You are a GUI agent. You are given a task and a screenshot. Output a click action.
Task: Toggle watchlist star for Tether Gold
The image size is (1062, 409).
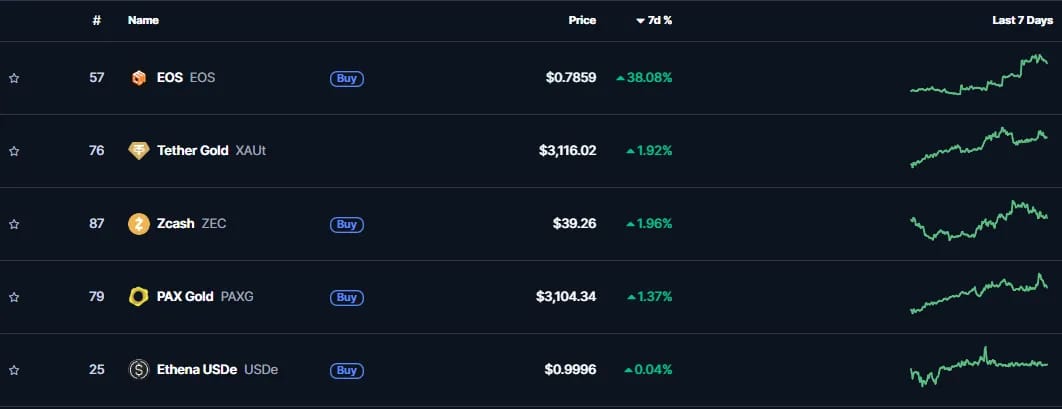14,152
